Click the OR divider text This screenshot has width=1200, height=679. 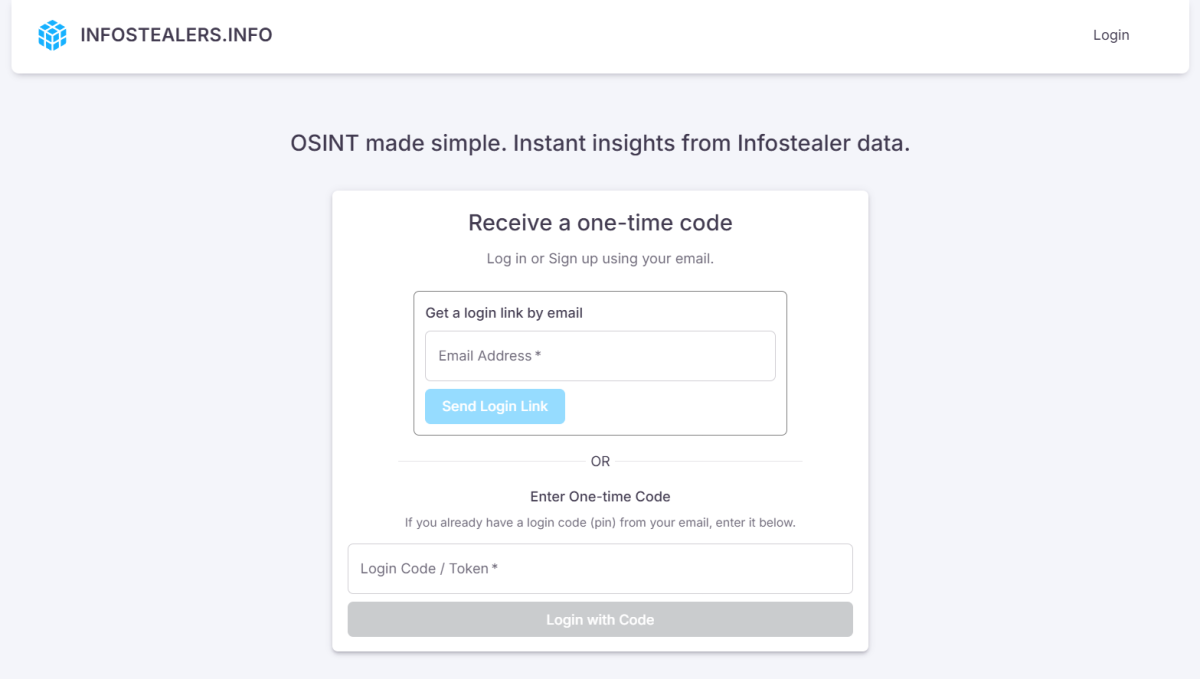pos(600,462)
